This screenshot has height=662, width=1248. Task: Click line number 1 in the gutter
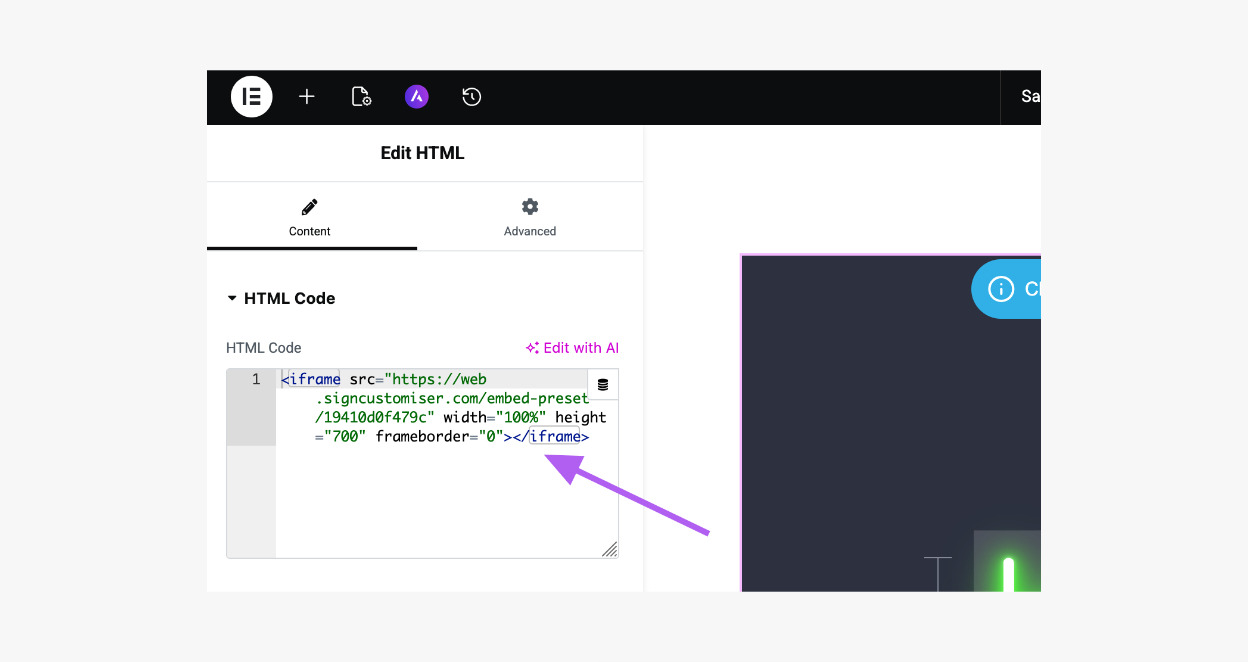coord(256,380)
